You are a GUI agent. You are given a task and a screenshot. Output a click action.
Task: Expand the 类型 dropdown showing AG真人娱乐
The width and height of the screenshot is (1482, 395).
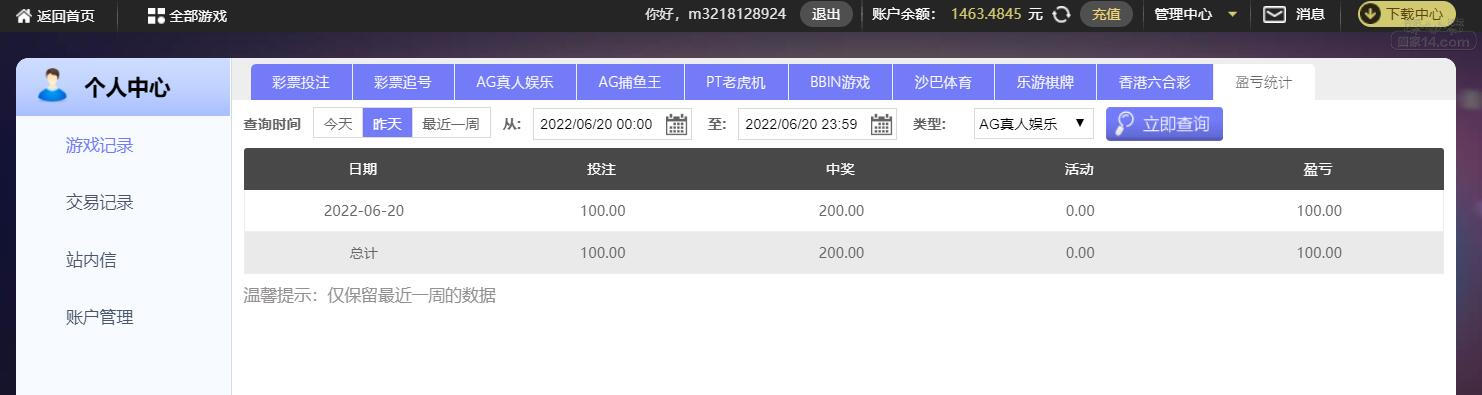(x=1033, y=123)
